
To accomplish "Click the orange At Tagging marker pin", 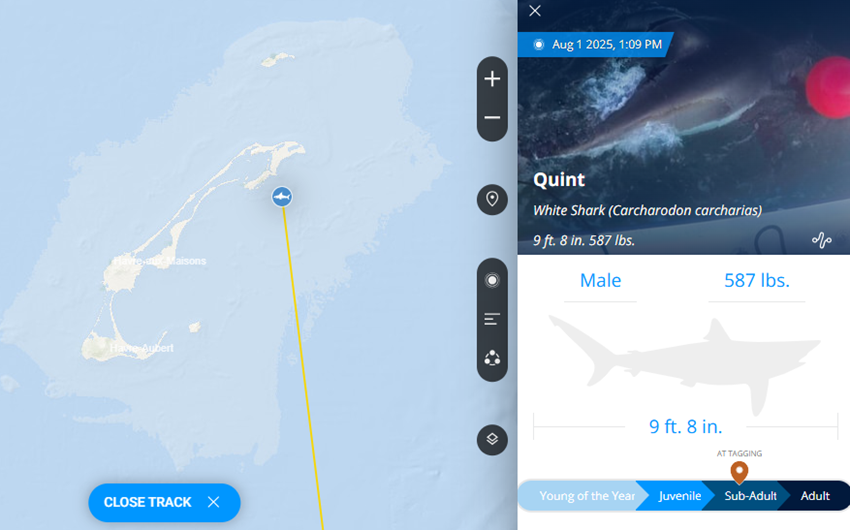I will point(739,471).
